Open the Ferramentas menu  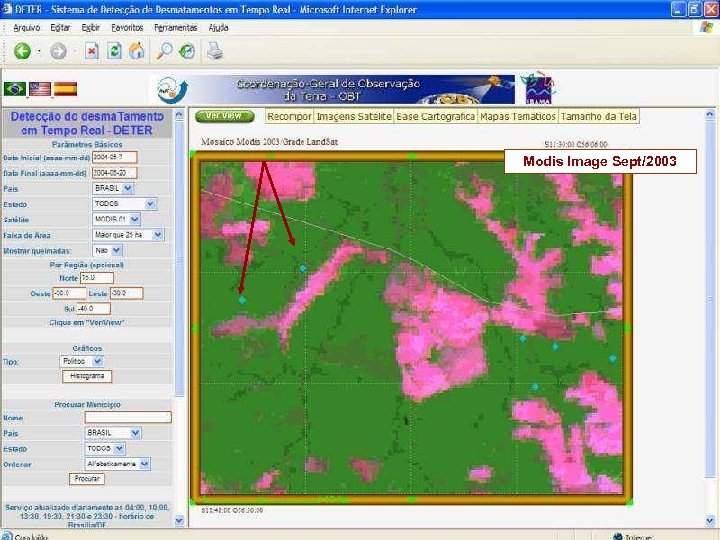coord(175,28)
